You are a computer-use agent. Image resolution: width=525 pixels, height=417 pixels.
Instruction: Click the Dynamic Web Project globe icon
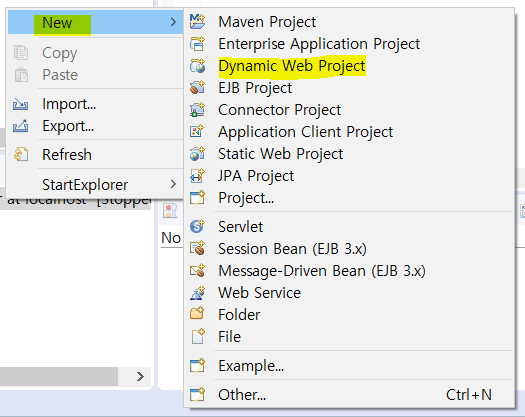[197, 66]
